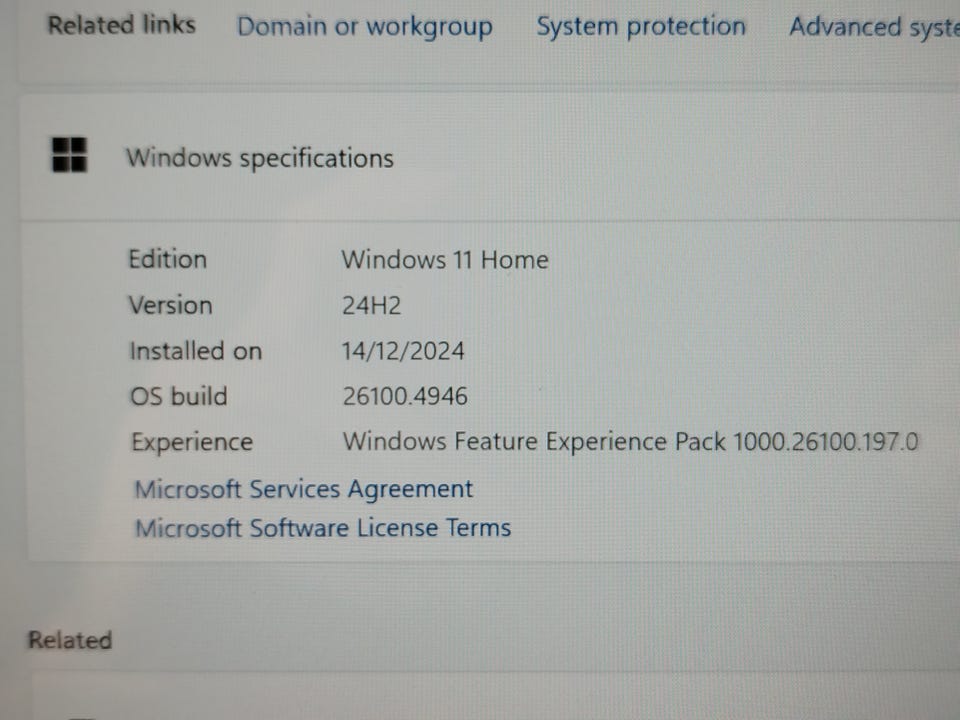The image size is (960, 720).
Task: Collapse the Windows specifications section header
Action: (490, 157)
